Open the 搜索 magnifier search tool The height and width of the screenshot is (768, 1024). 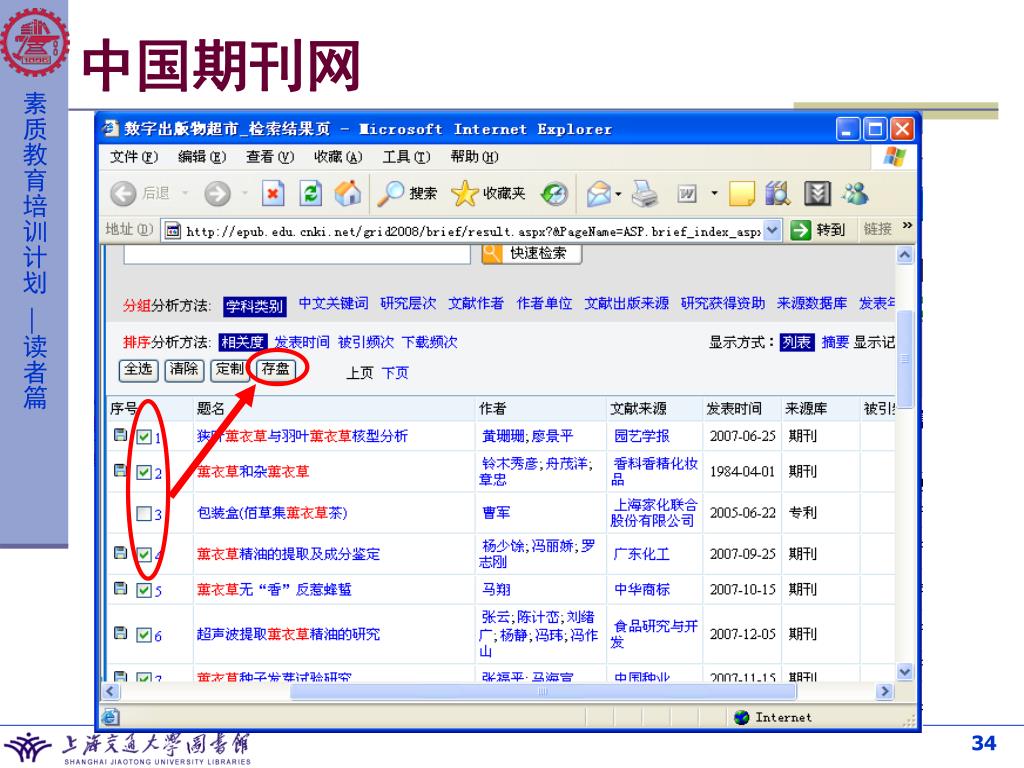click(408, 193)
